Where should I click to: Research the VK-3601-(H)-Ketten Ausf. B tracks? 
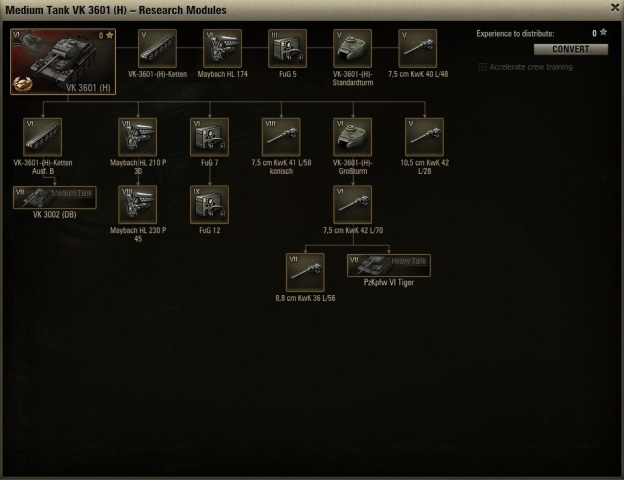(x=43, y=137)
